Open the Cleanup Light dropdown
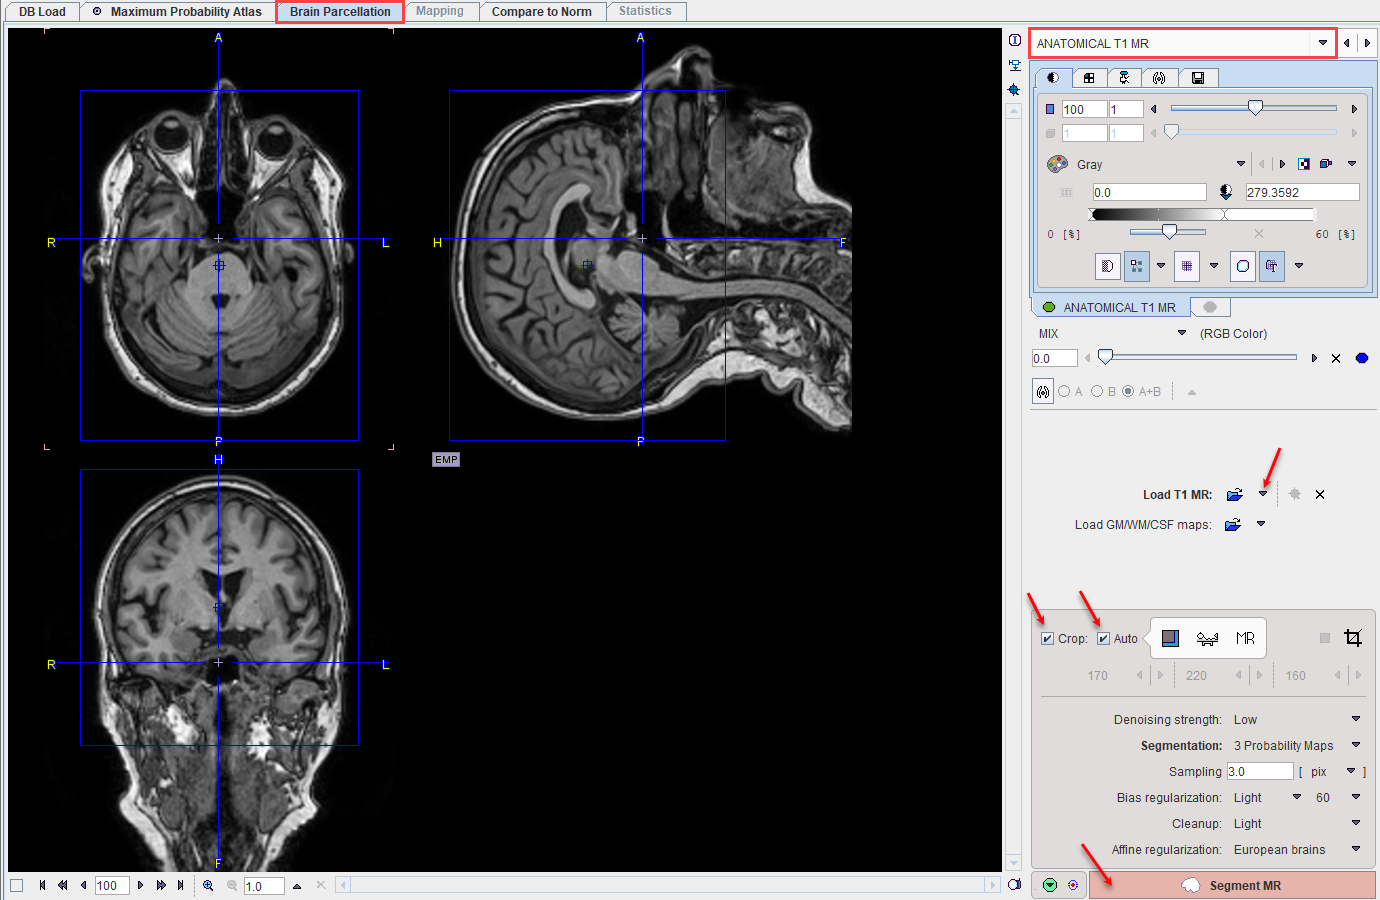 click(x=1356, y=823)
